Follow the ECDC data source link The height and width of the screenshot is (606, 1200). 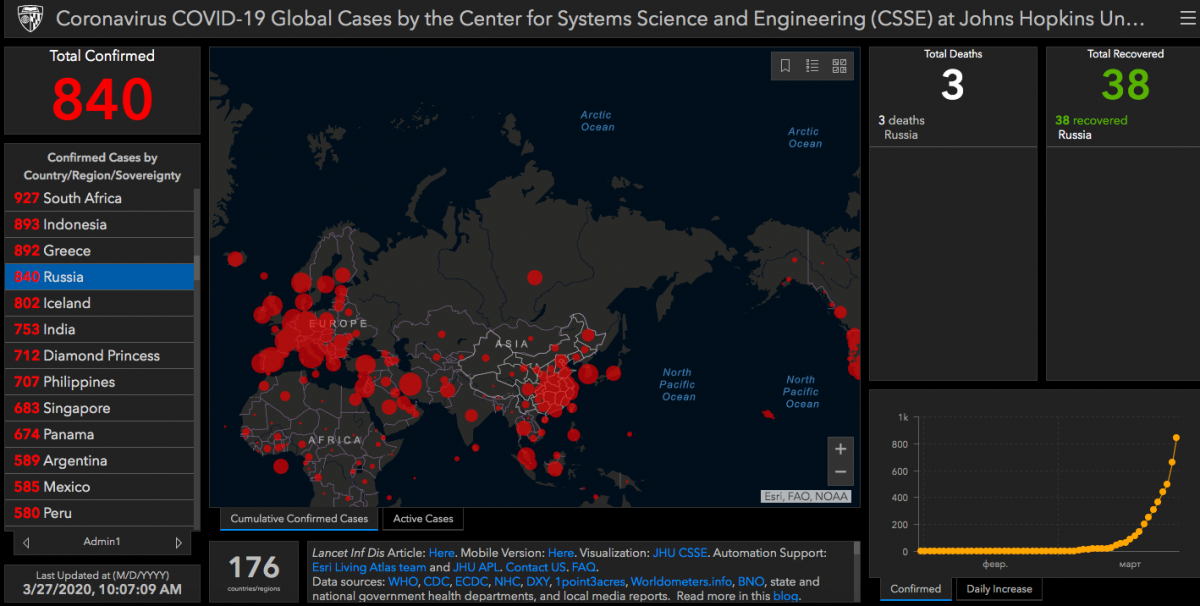tap(471, 581)
